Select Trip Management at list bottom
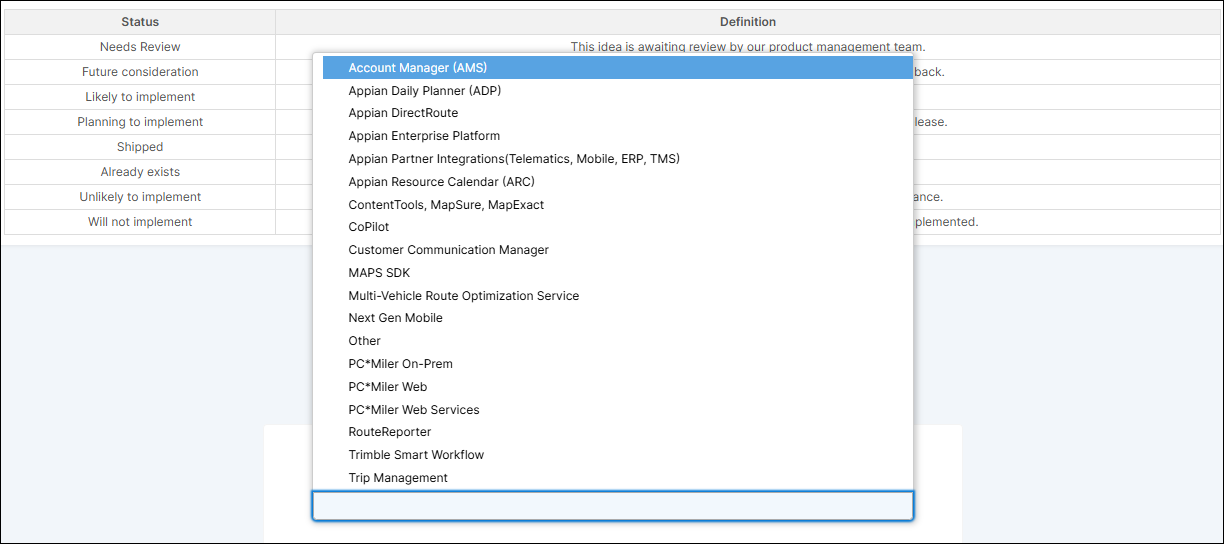1224x544 pixels. [x=398, y=478]
